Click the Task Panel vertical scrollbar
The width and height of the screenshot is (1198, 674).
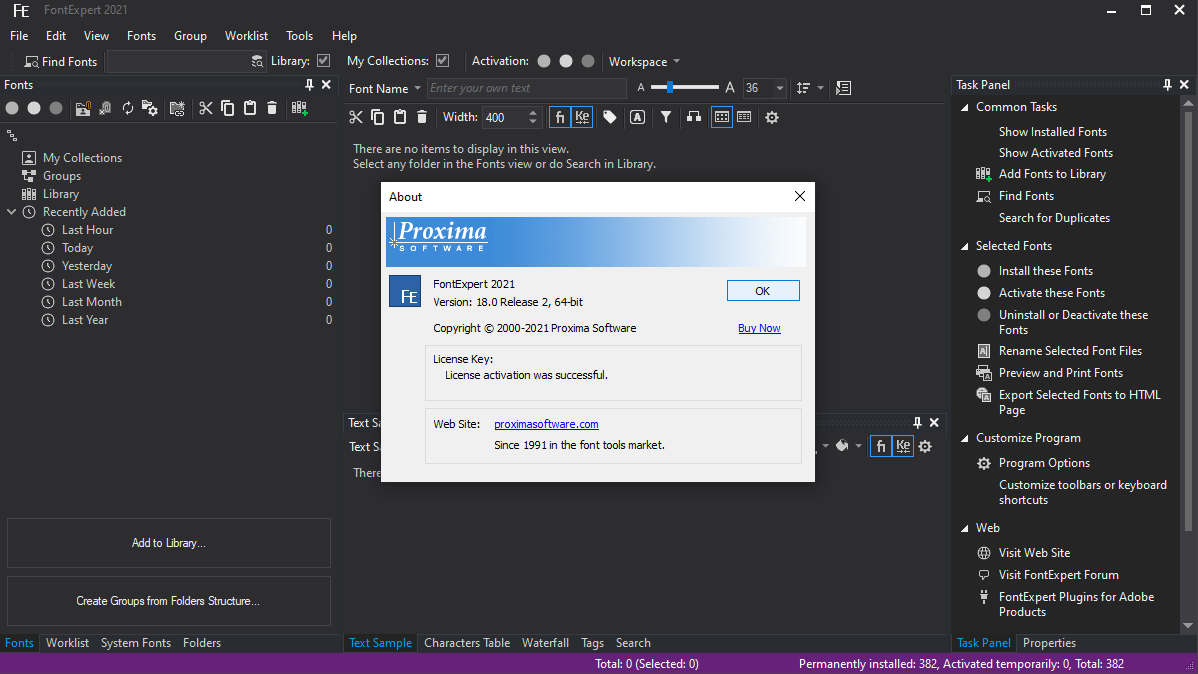pos(1187,321)
